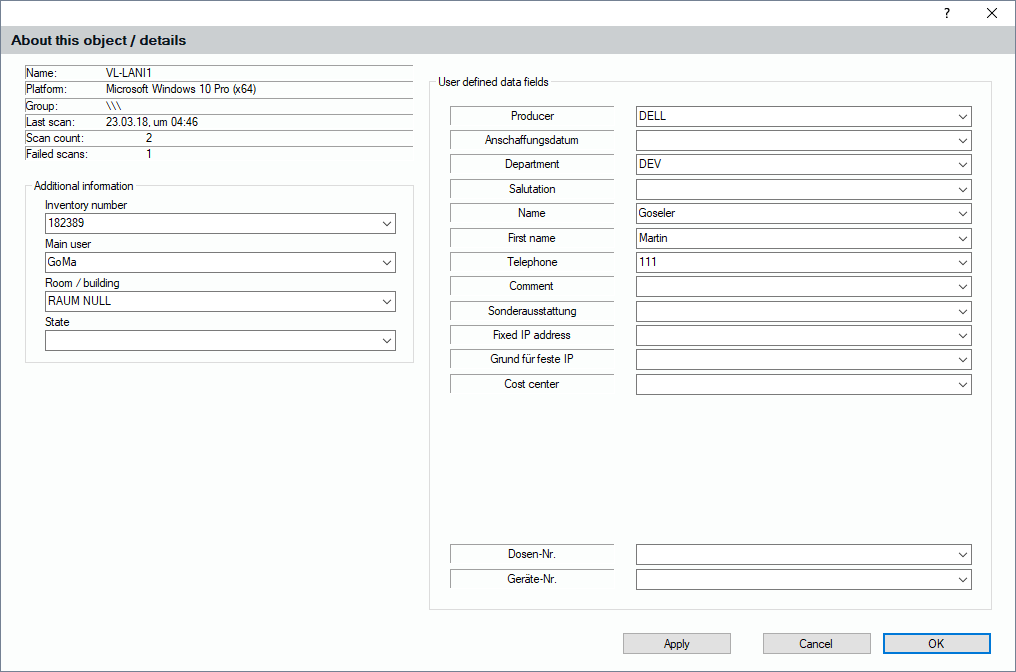Expand the Main user dropdown
This screenshot has width=1016, height=672.
tap(386, 263)
